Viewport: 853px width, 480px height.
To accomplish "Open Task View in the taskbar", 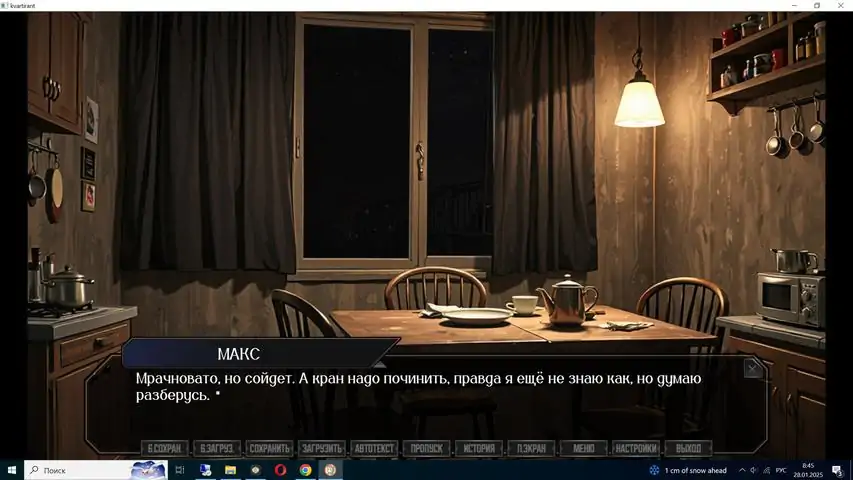I will pyautogui.click(x=180, y=470).
